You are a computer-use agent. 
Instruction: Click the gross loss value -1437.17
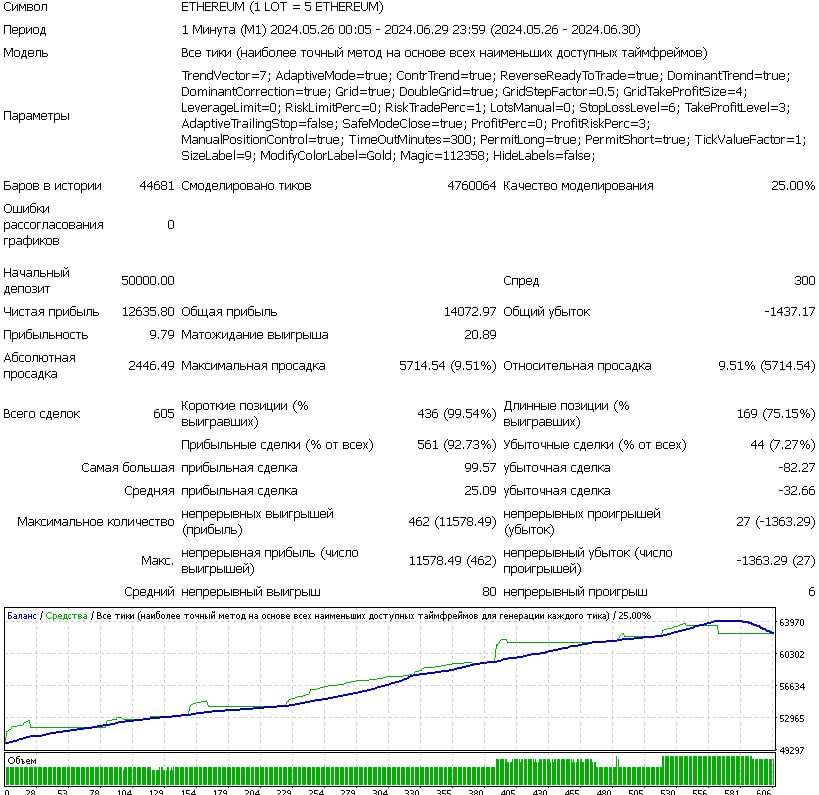pyautogui.click(x=789, y=311)
